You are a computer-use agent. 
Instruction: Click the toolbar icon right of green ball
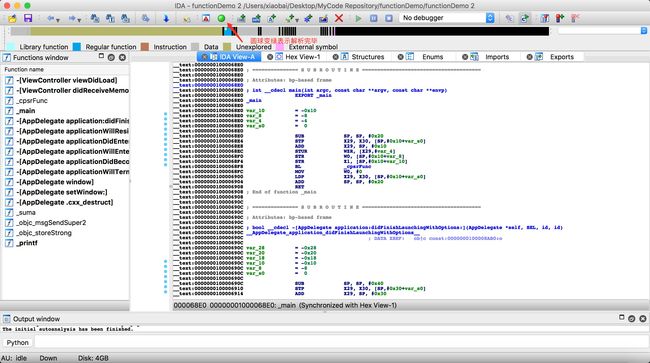tap(241, 18)
